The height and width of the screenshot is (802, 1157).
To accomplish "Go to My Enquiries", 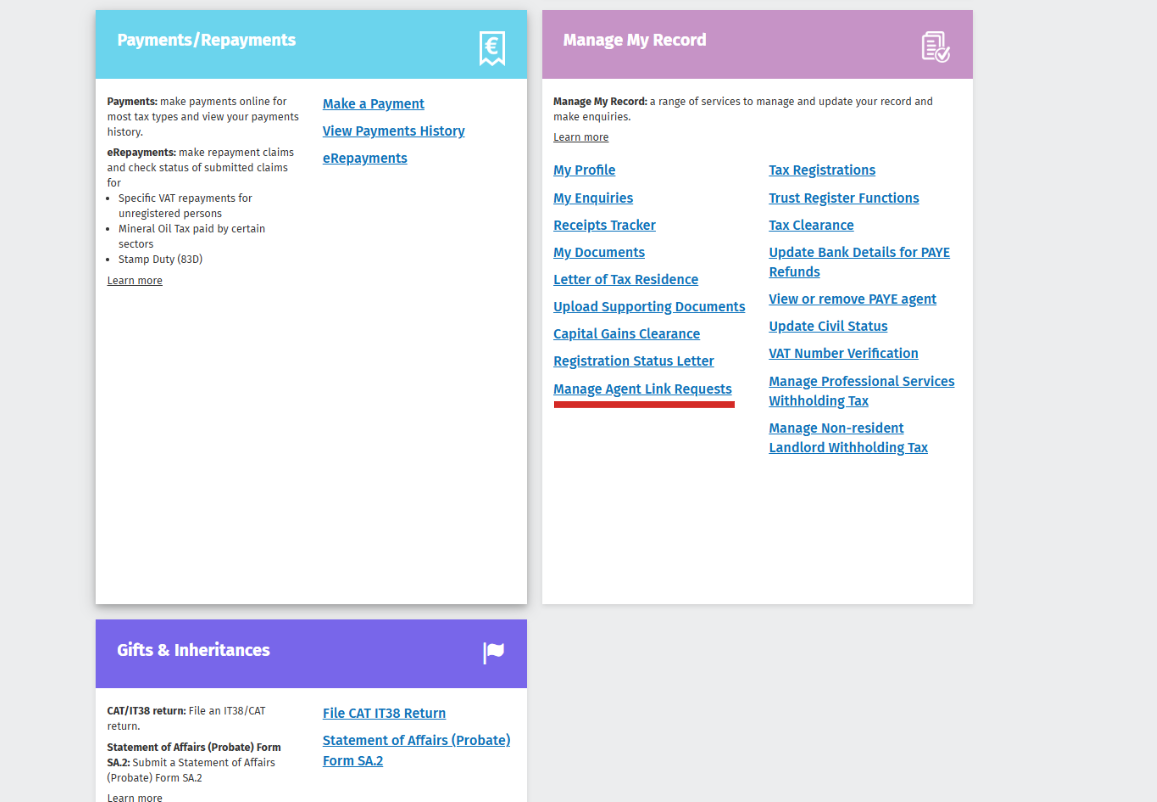I will coord(593,198).
